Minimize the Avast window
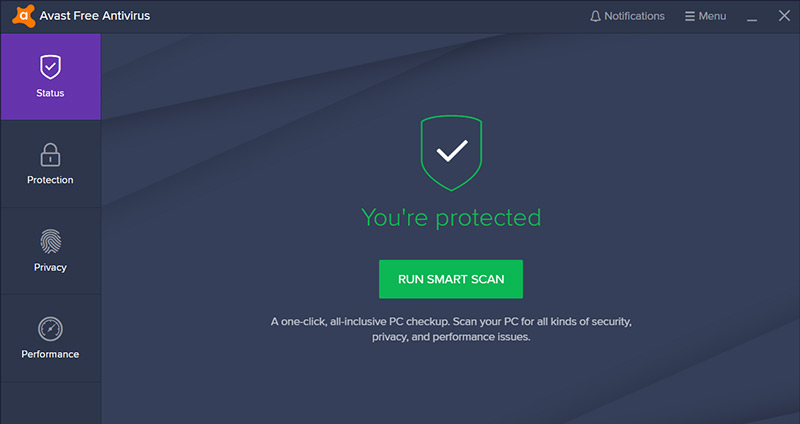 pos(752,17)
